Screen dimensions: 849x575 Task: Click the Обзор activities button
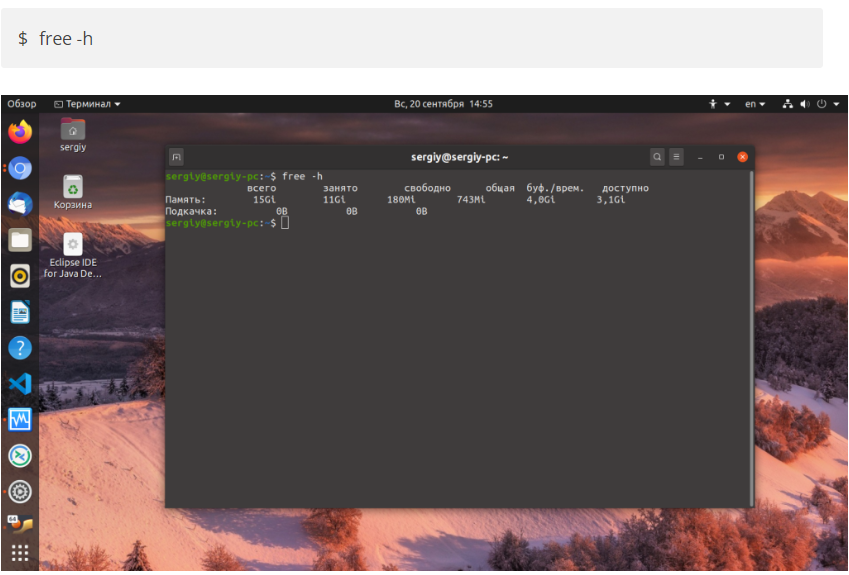(21, 104)
